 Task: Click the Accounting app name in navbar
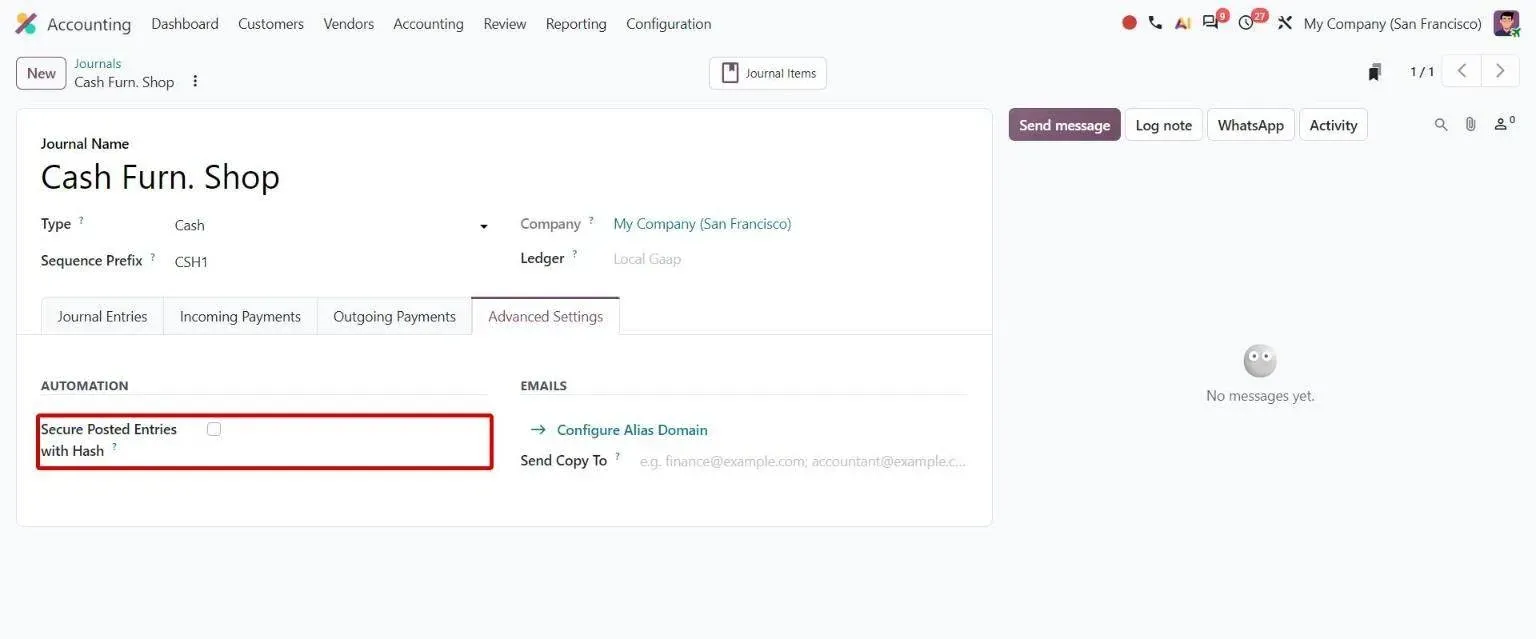point(89,24)
